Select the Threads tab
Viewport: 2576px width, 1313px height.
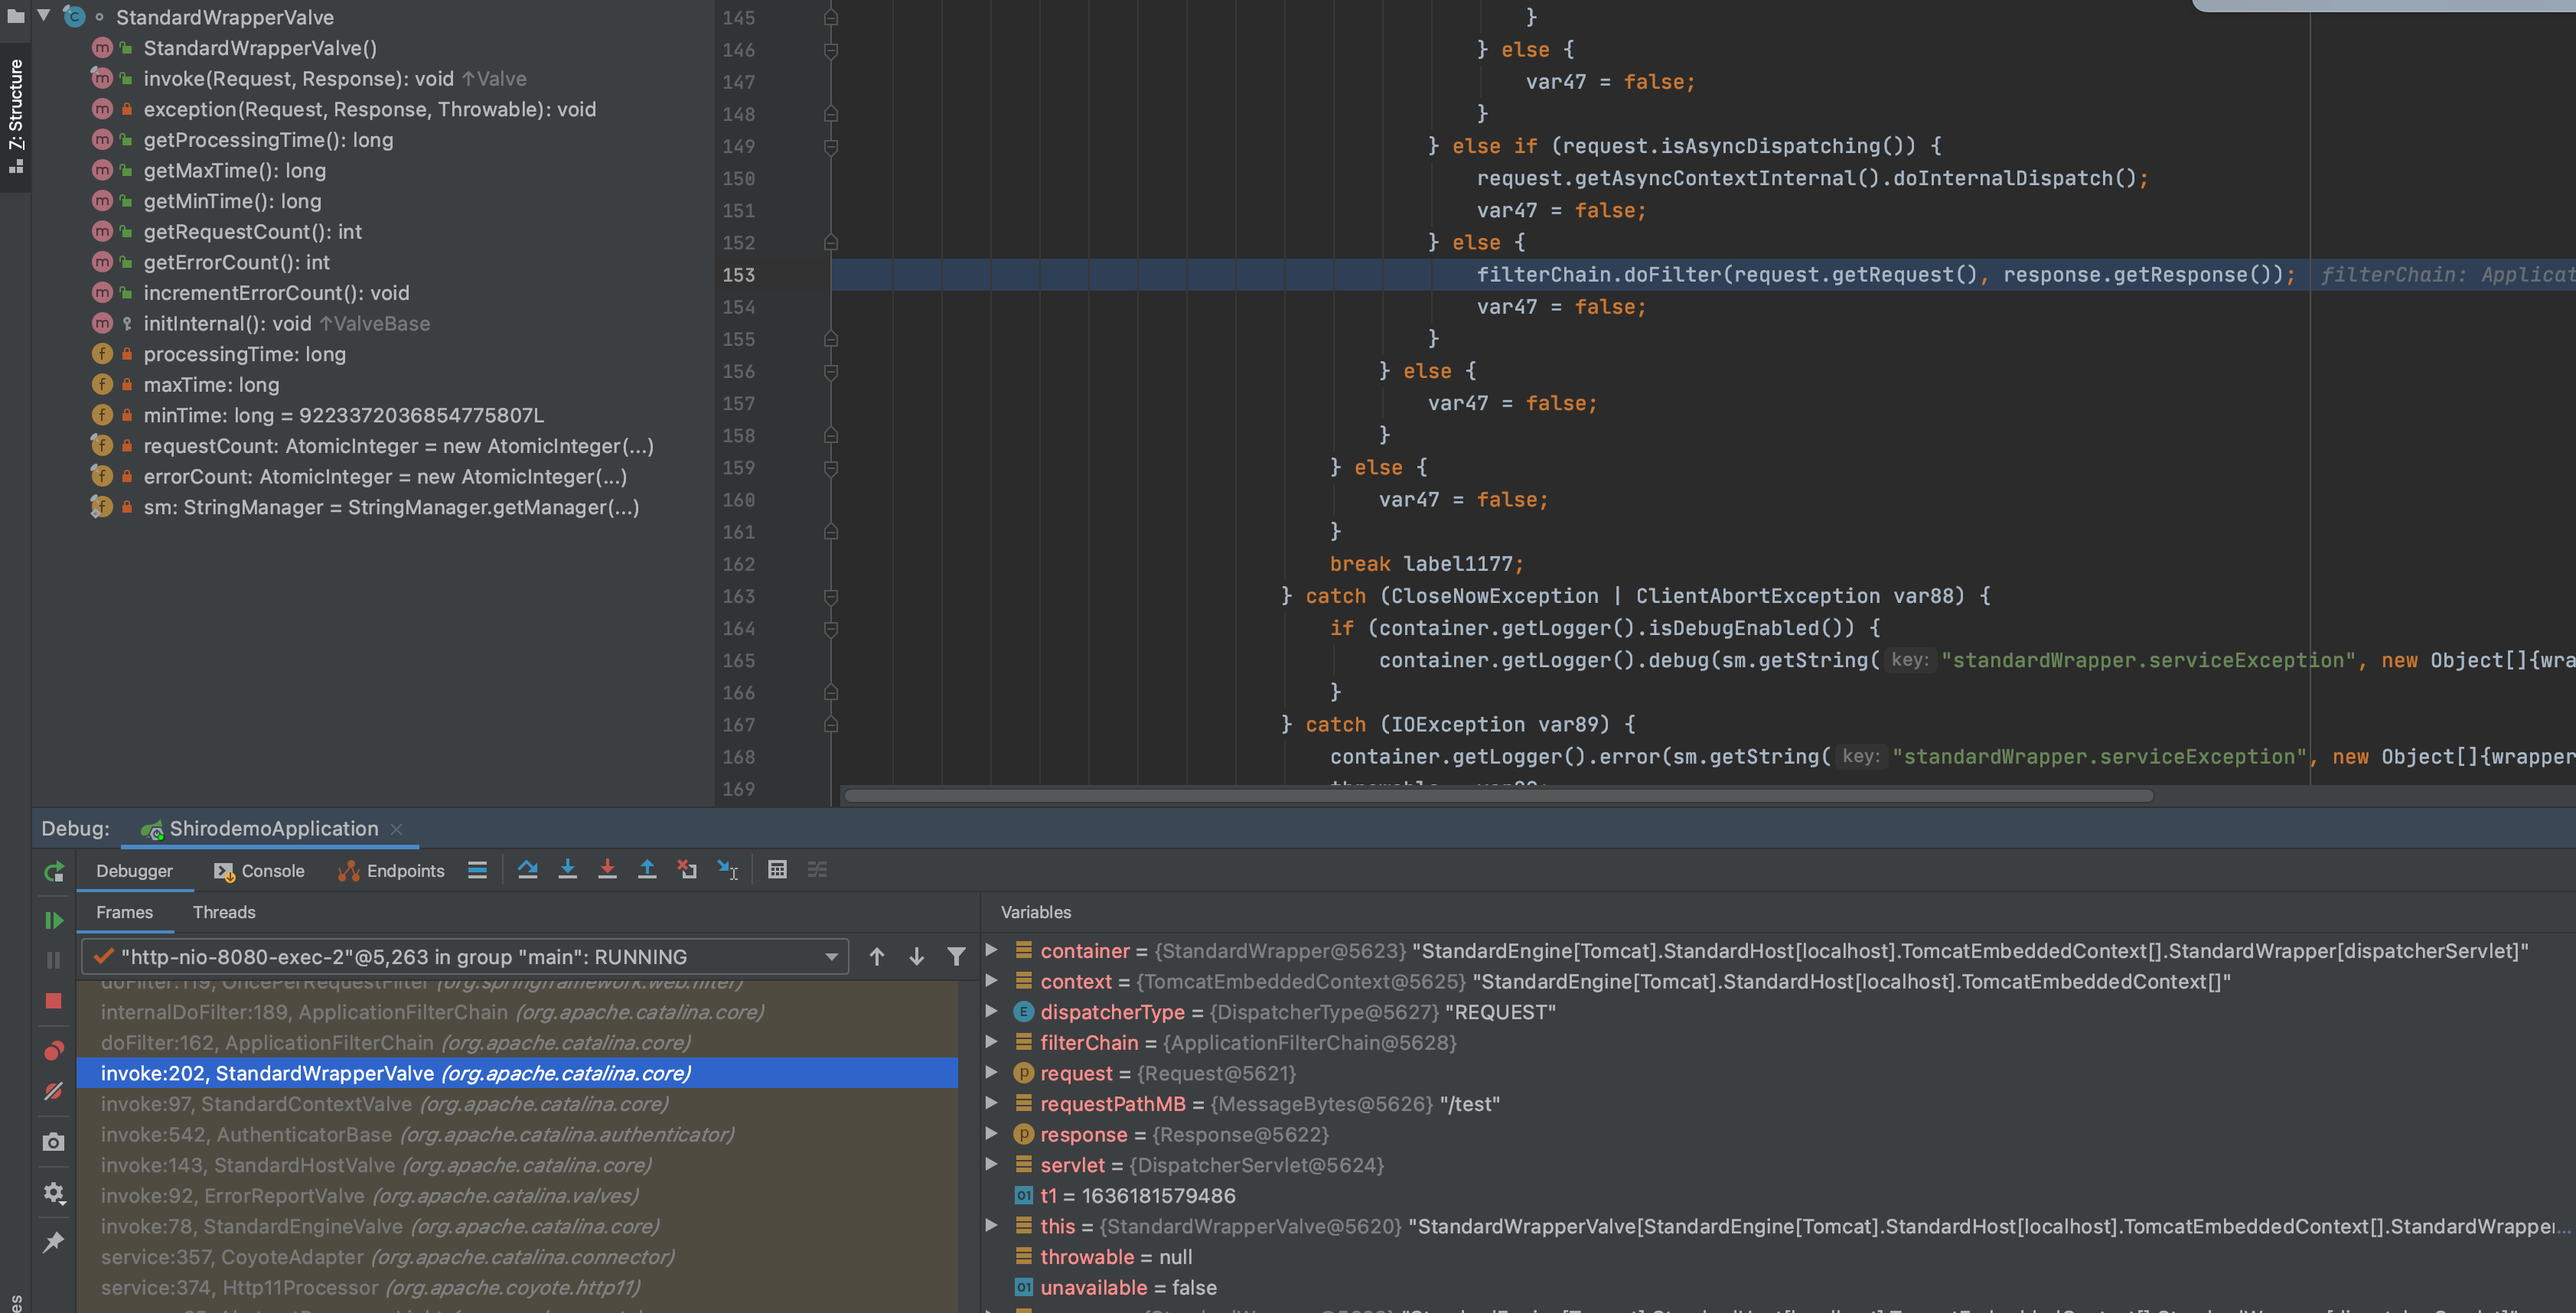point(224,912)
